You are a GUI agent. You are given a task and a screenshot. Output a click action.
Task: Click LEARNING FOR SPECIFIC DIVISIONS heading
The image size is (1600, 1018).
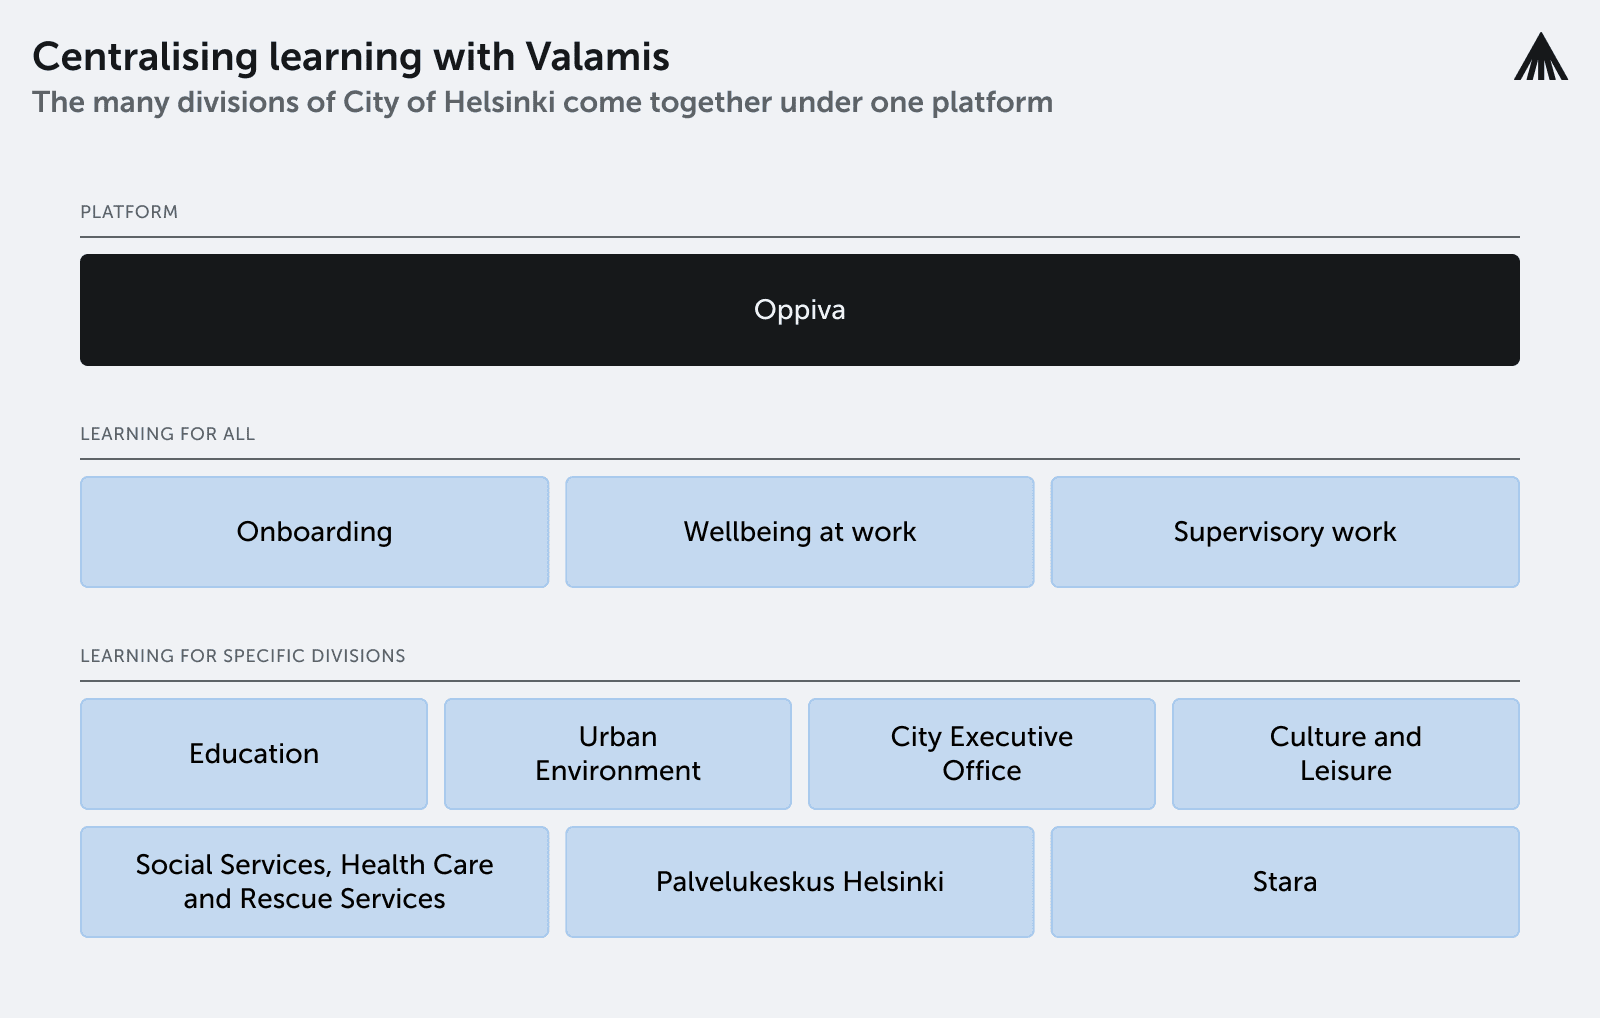[x=243, y=656]
